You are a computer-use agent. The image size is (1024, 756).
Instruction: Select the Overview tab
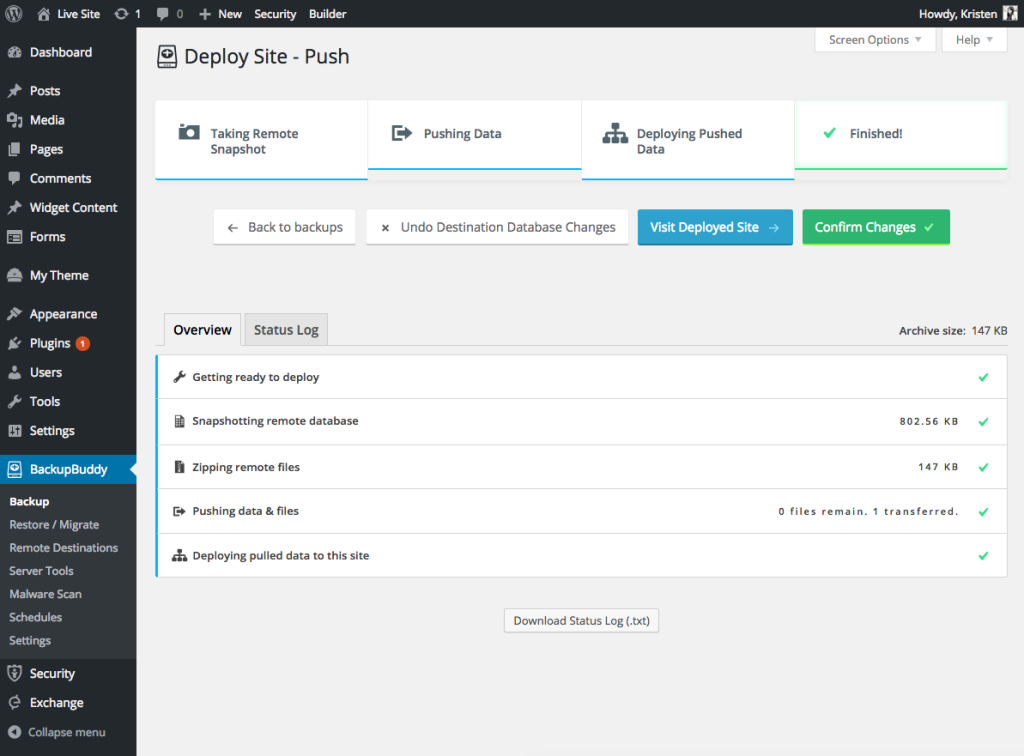tap(202, 330)
